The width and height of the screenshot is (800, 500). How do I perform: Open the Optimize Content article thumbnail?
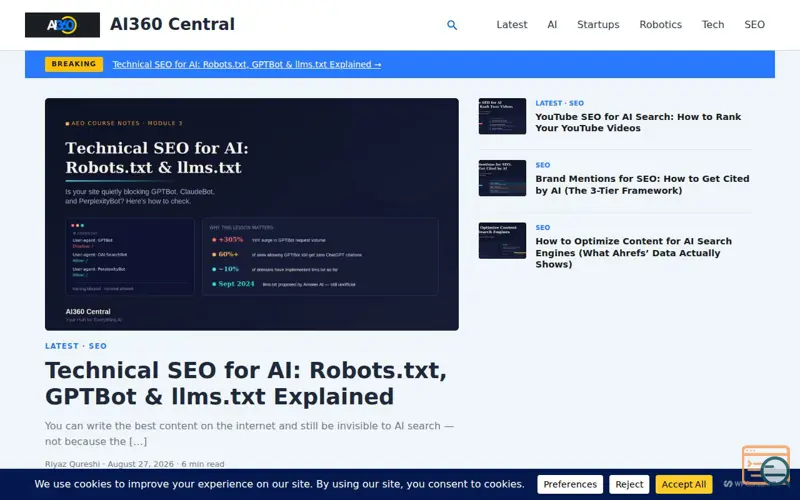(502, 240)
